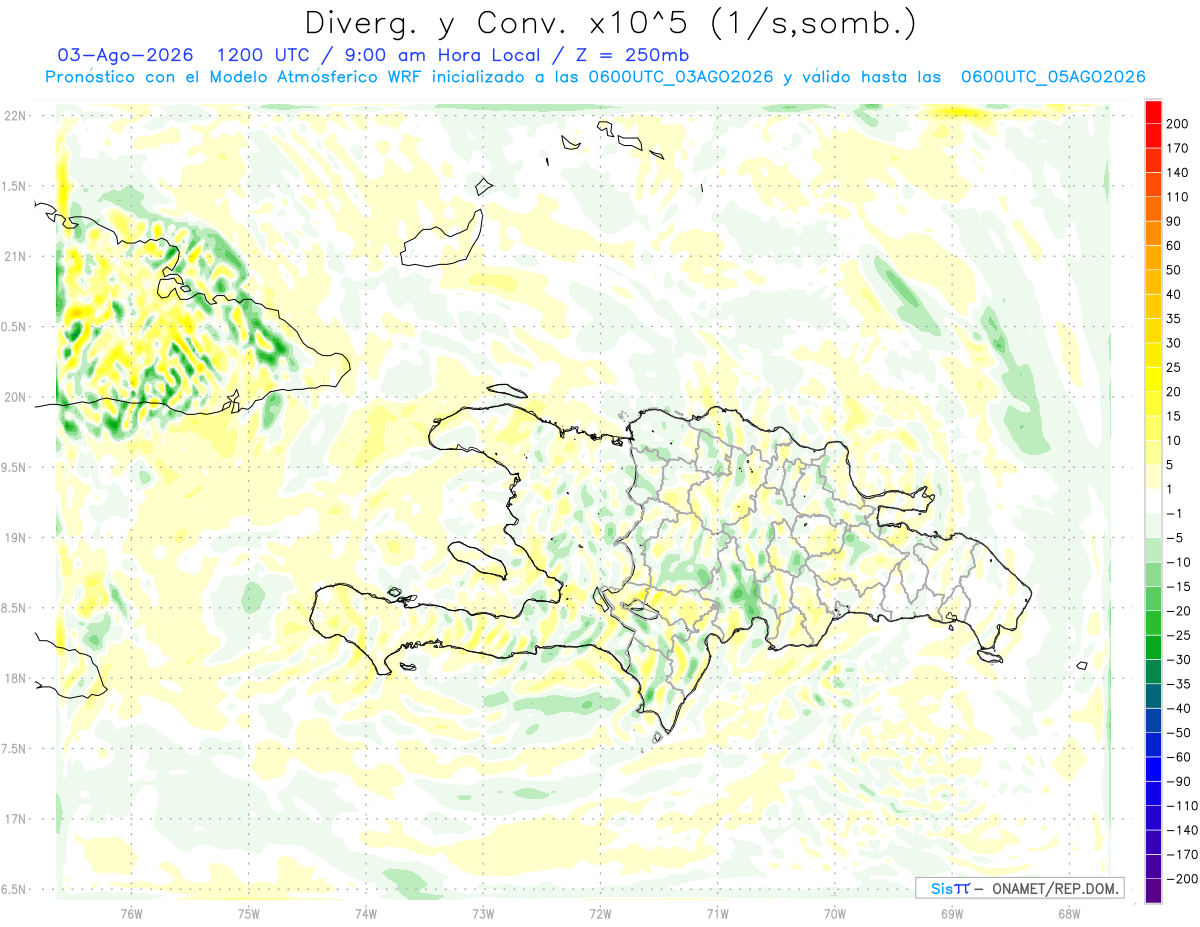This screenshot has width=1200, height=927.
Task: Click the '75W' longitude label
Action: click(x=248, y=914)
